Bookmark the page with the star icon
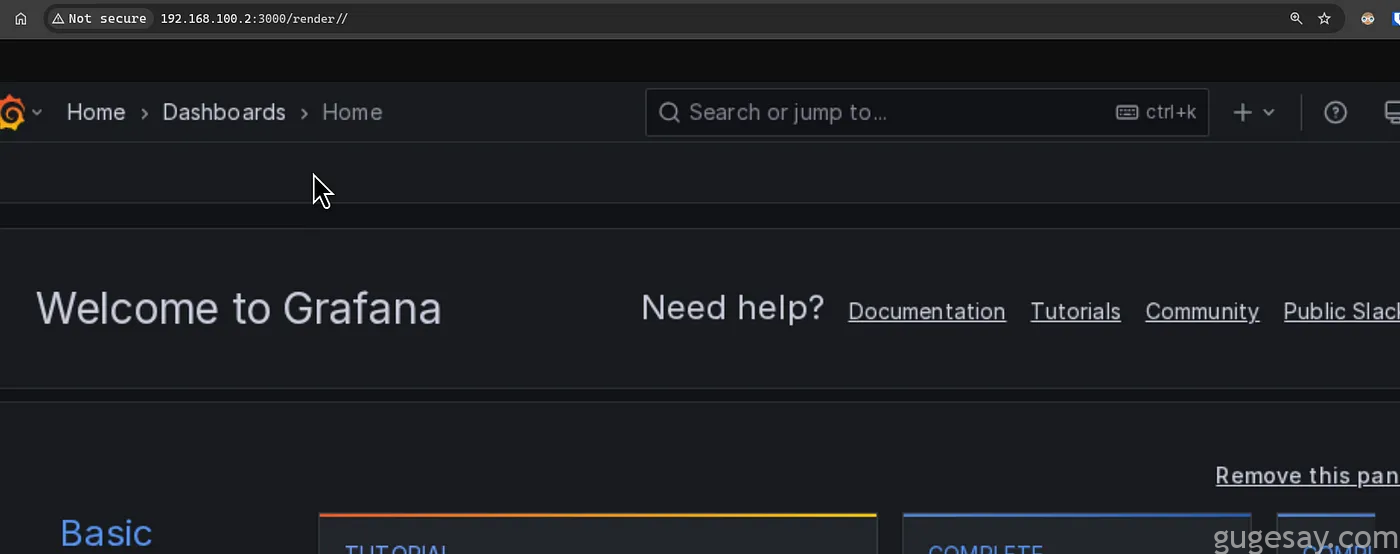Image resolution: width=1400 pixels, height=554 pixels. [x=1325, y=18]
